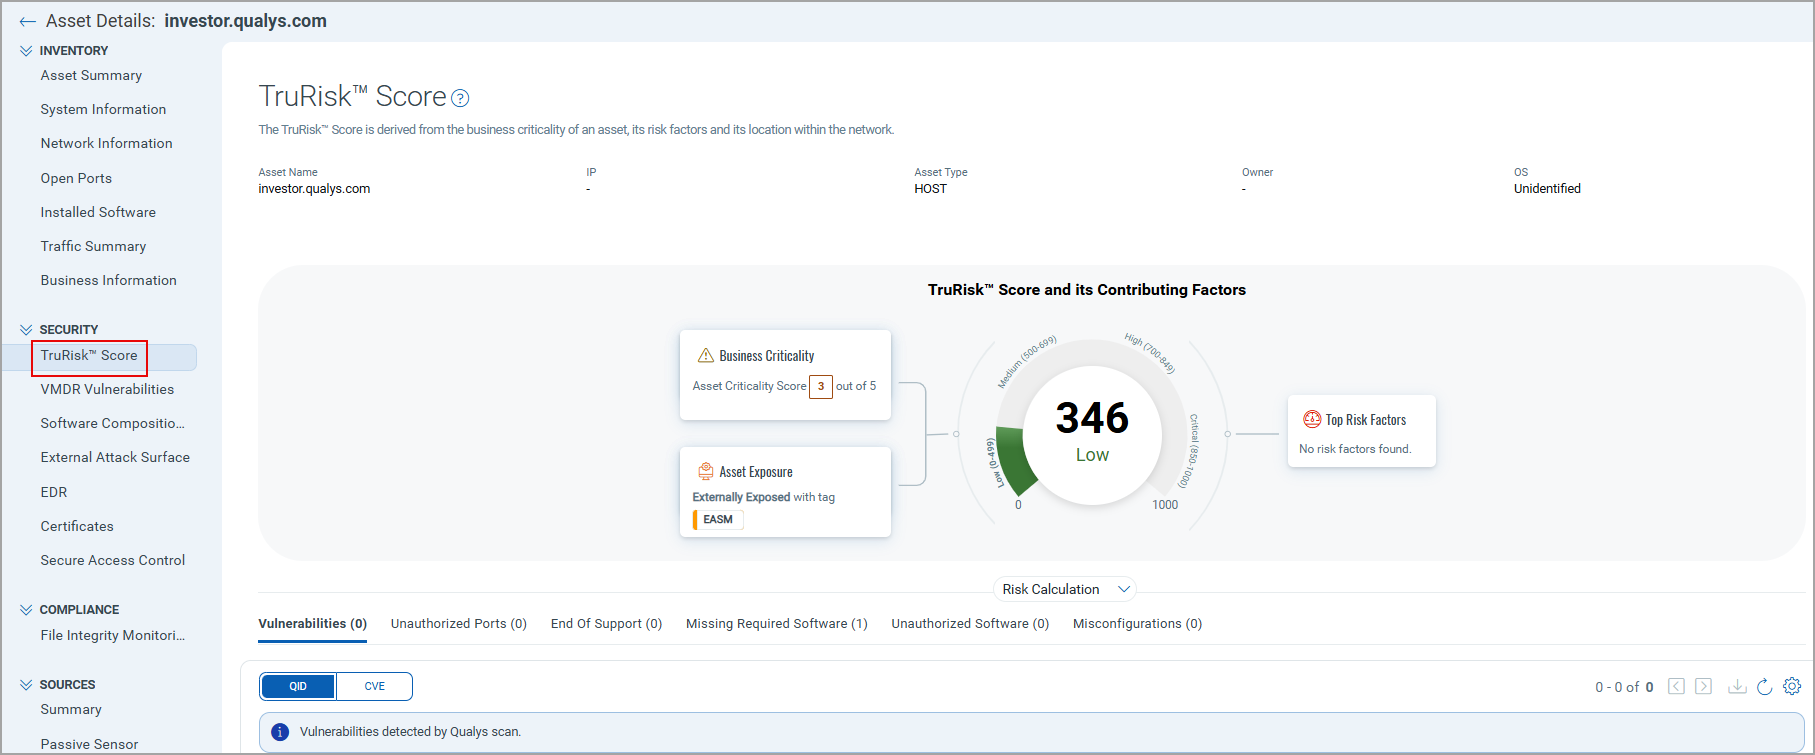Go to the next page of results
Image resolution: width=1815 pixels, height=755 pixels.
(1704, 686)
